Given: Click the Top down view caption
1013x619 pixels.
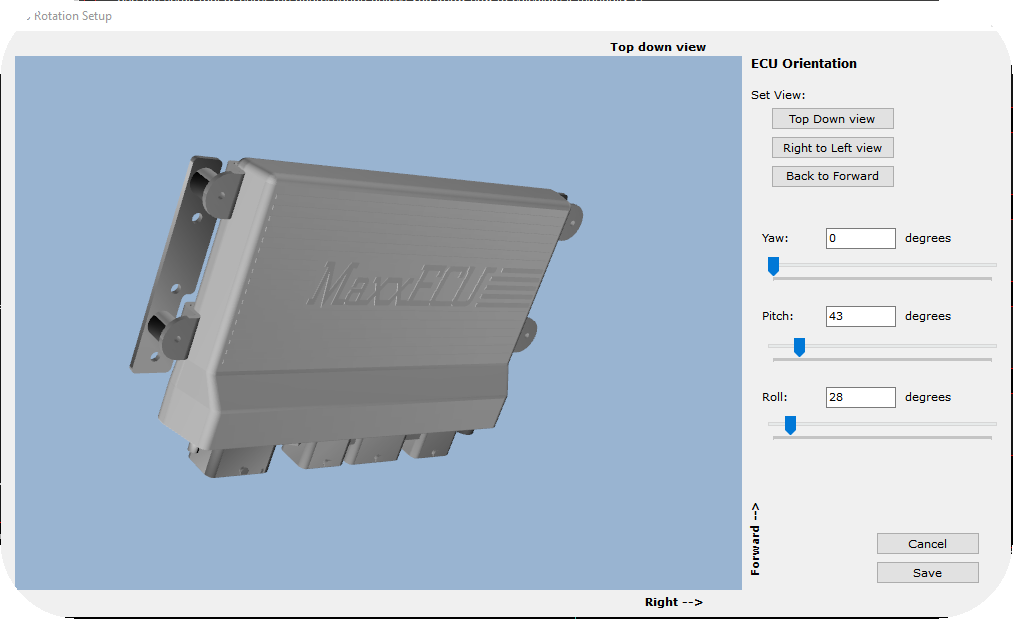Looking at the screenshot, I should click(x=658, y=47).
